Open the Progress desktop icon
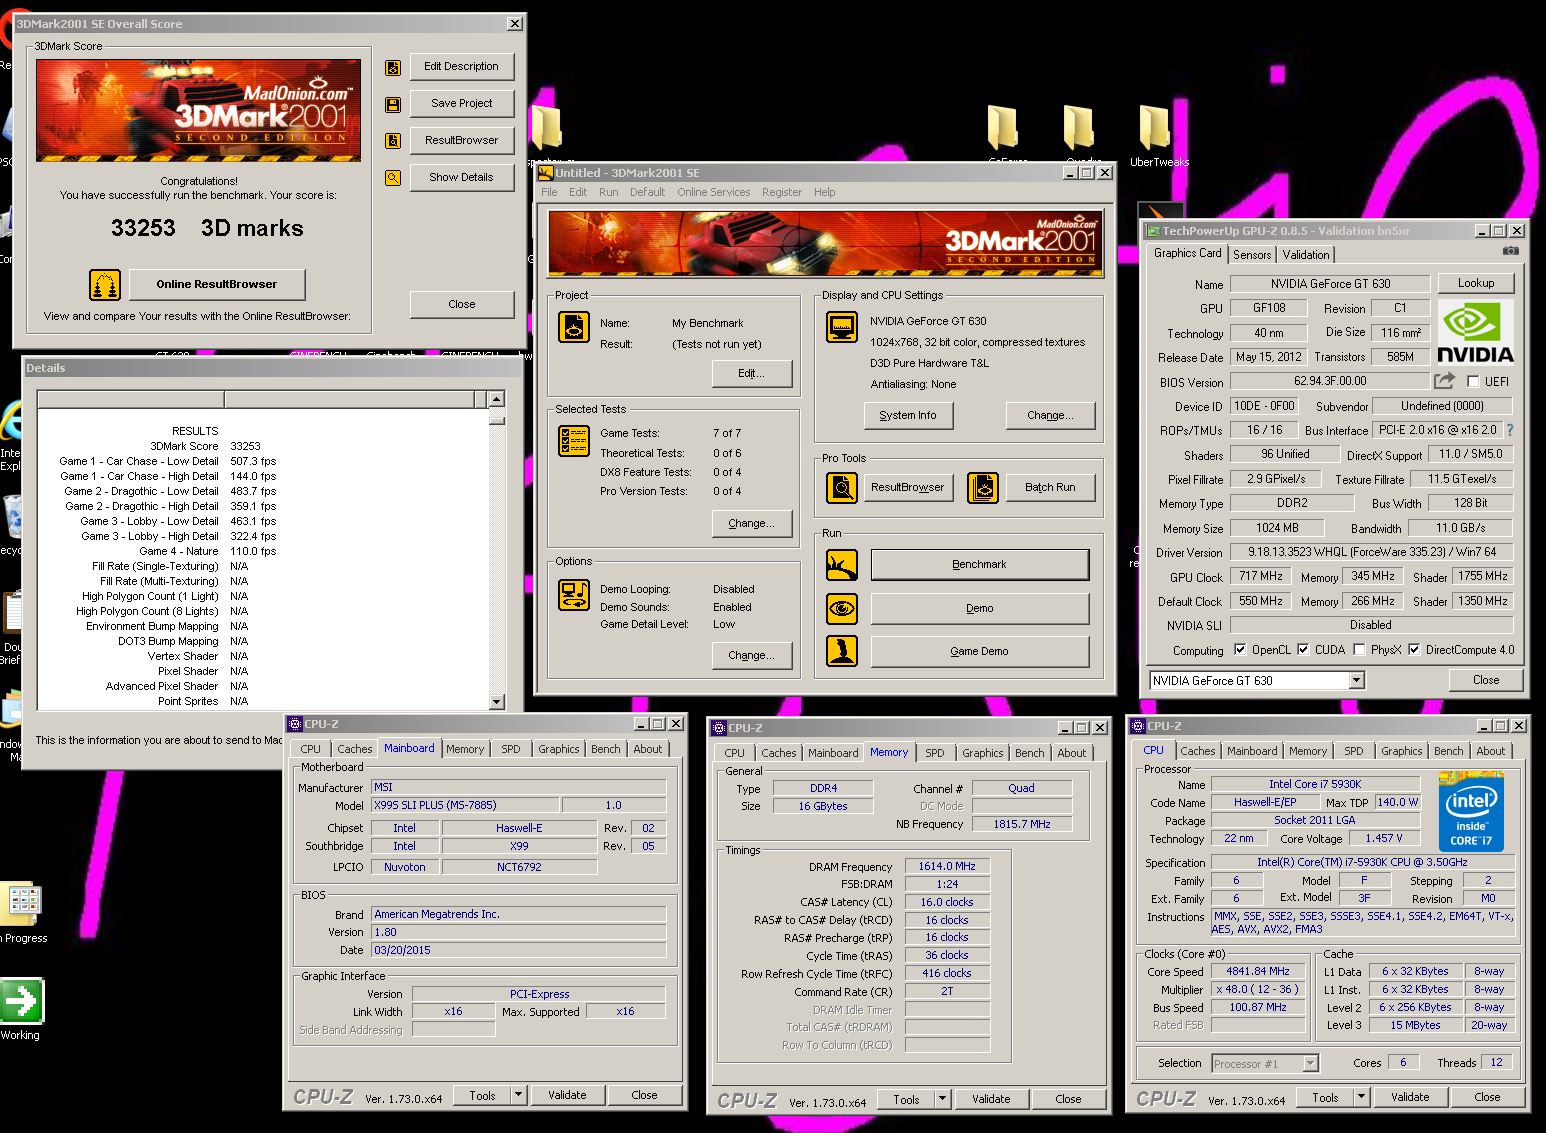 click(x=22, y=913)
